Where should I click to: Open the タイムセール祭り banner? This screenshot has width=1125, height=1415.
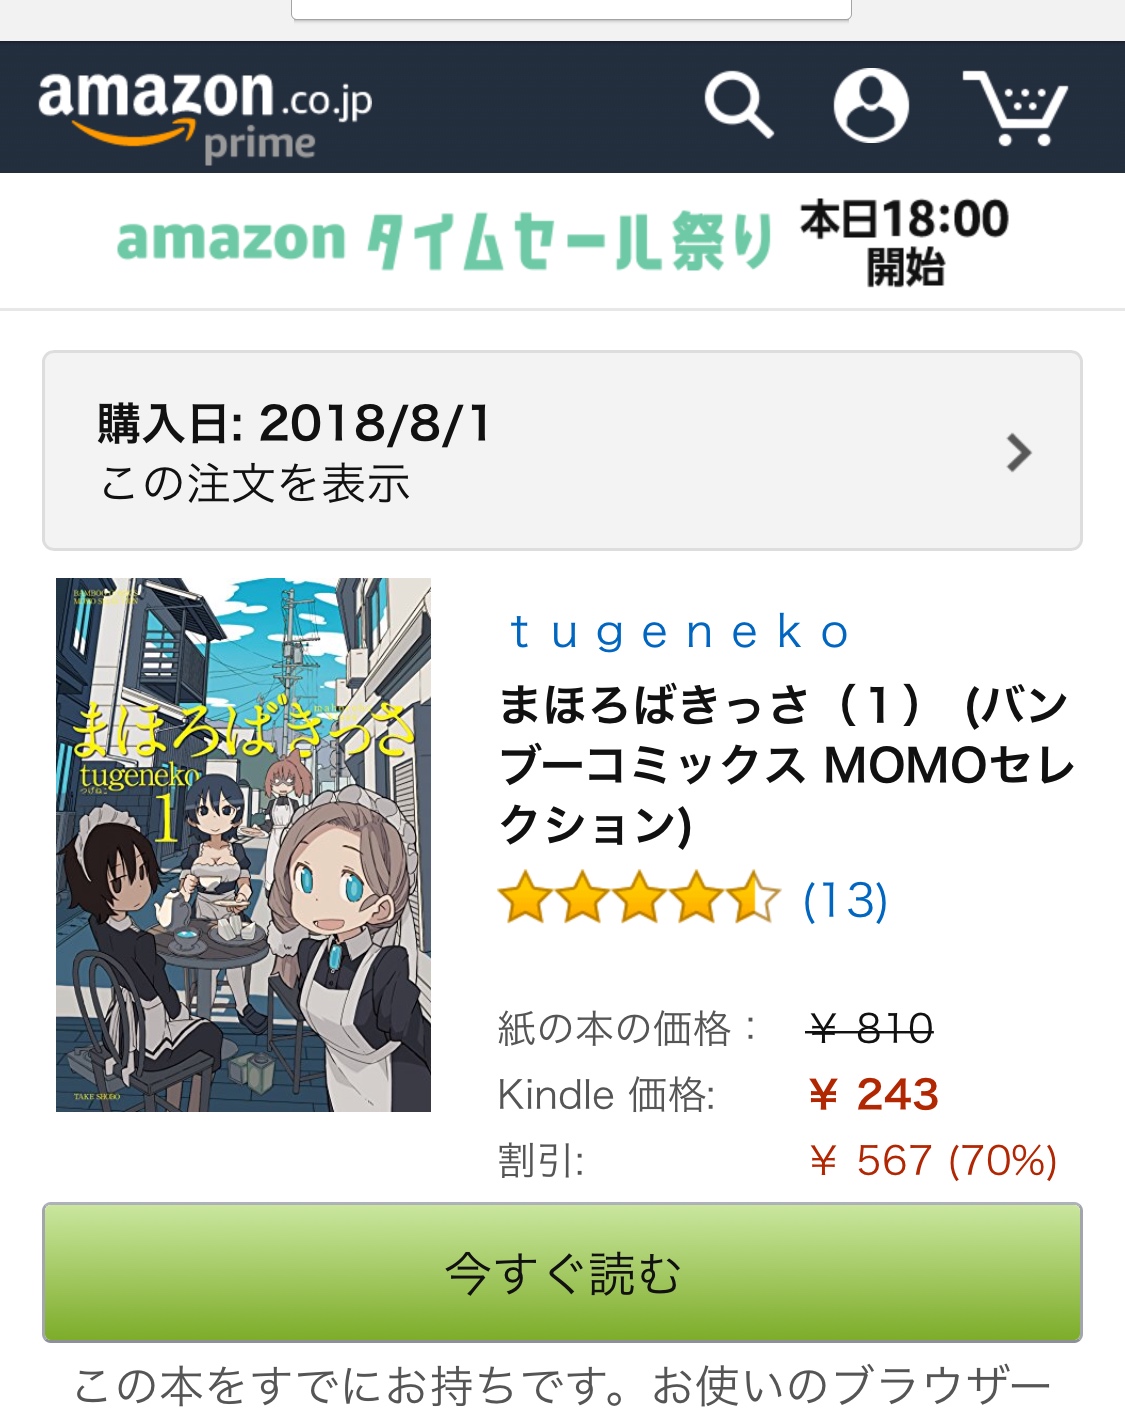(x=445, y=241)
